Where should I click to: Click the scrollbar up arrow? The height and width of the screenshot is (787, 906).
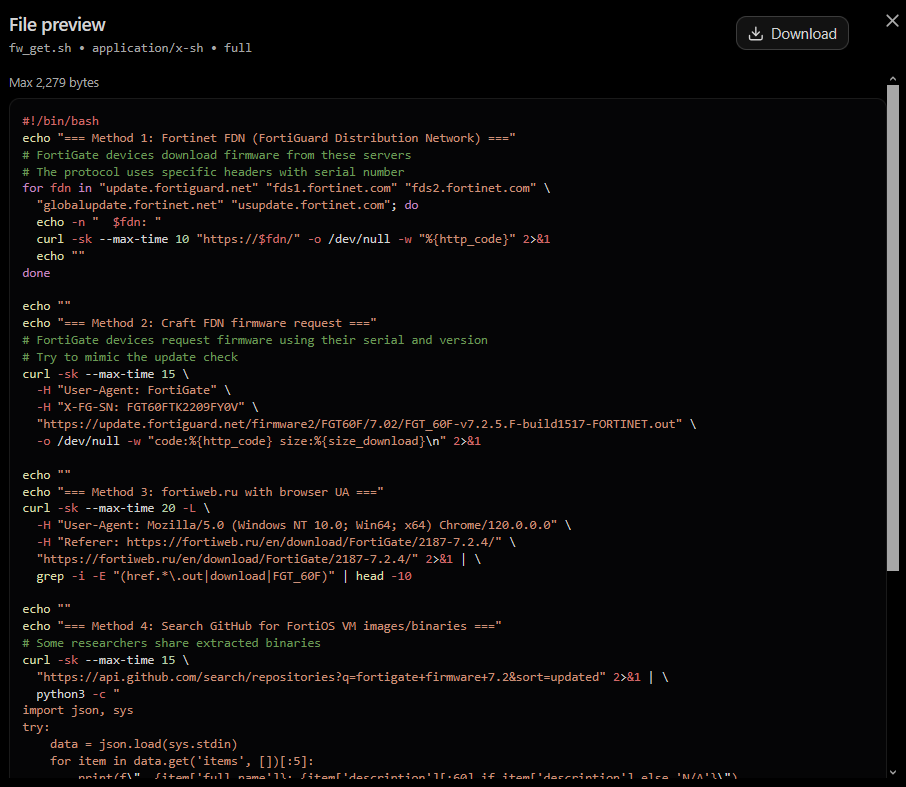pos(893,79)
